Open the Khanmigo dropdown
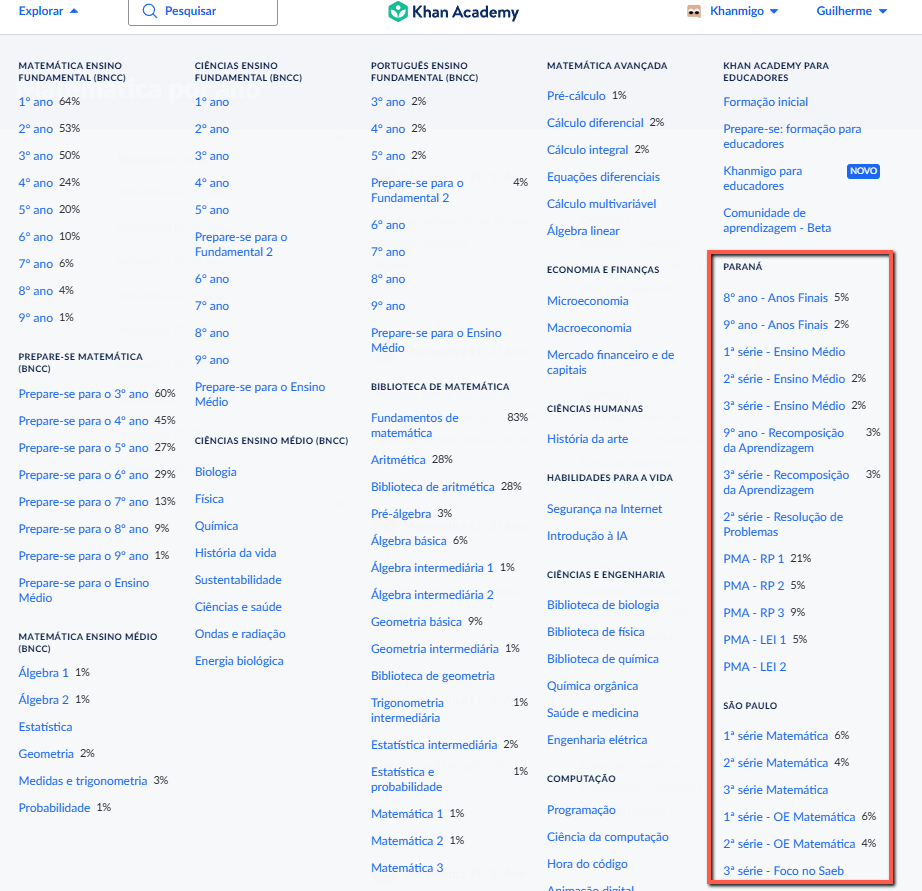This screenshot has width=922, height=891. (x=744, y=11)
